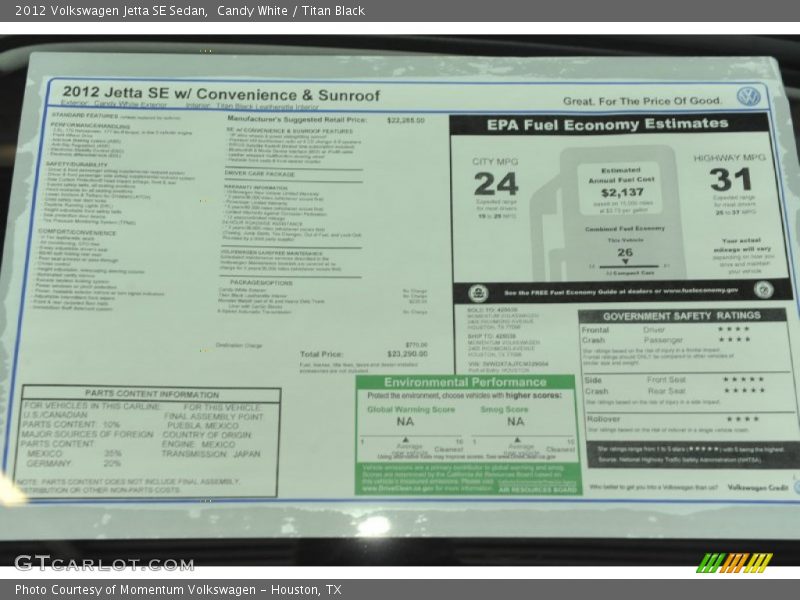800x600 pixels.
Task: Click the annual fuel cost $2,137
Action: (622, 193)
